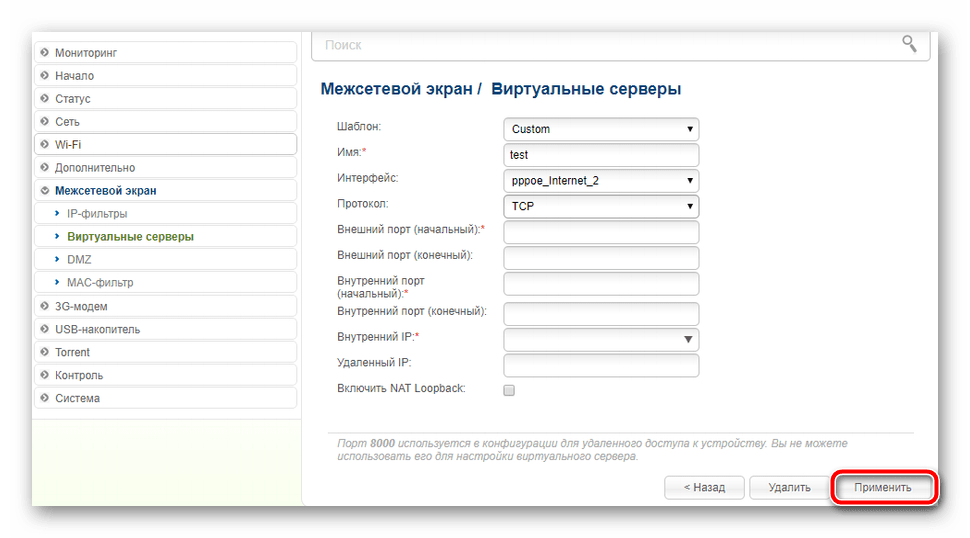Expand the Внутренний IP combo box arrow

point(688,340)
